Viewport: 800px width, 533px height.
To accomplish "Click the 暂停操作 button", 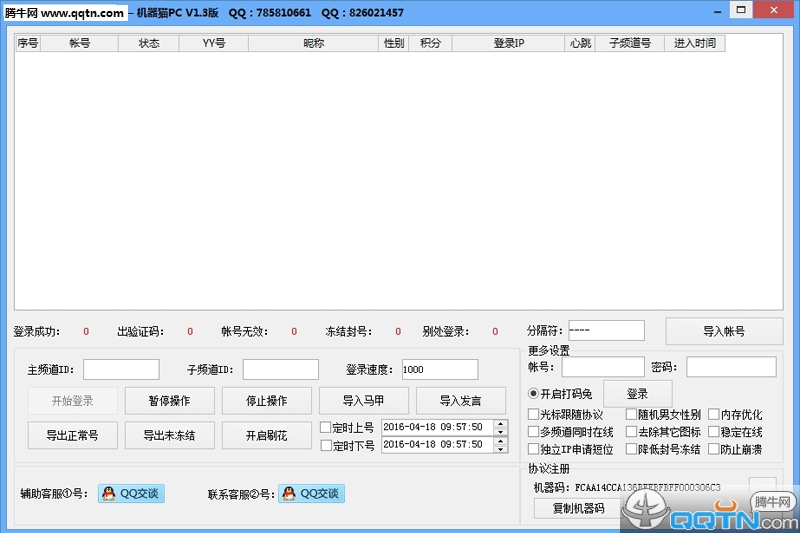I will point(169,401).
